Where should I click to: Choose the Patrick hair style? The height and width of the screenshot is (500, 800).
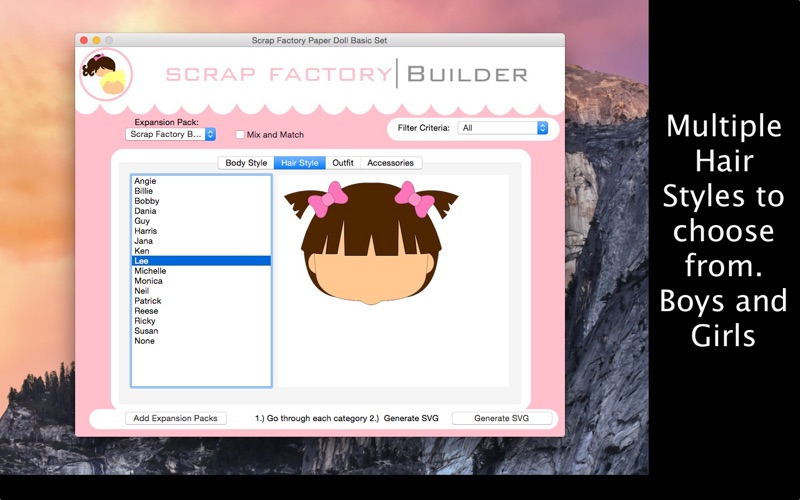201,301
